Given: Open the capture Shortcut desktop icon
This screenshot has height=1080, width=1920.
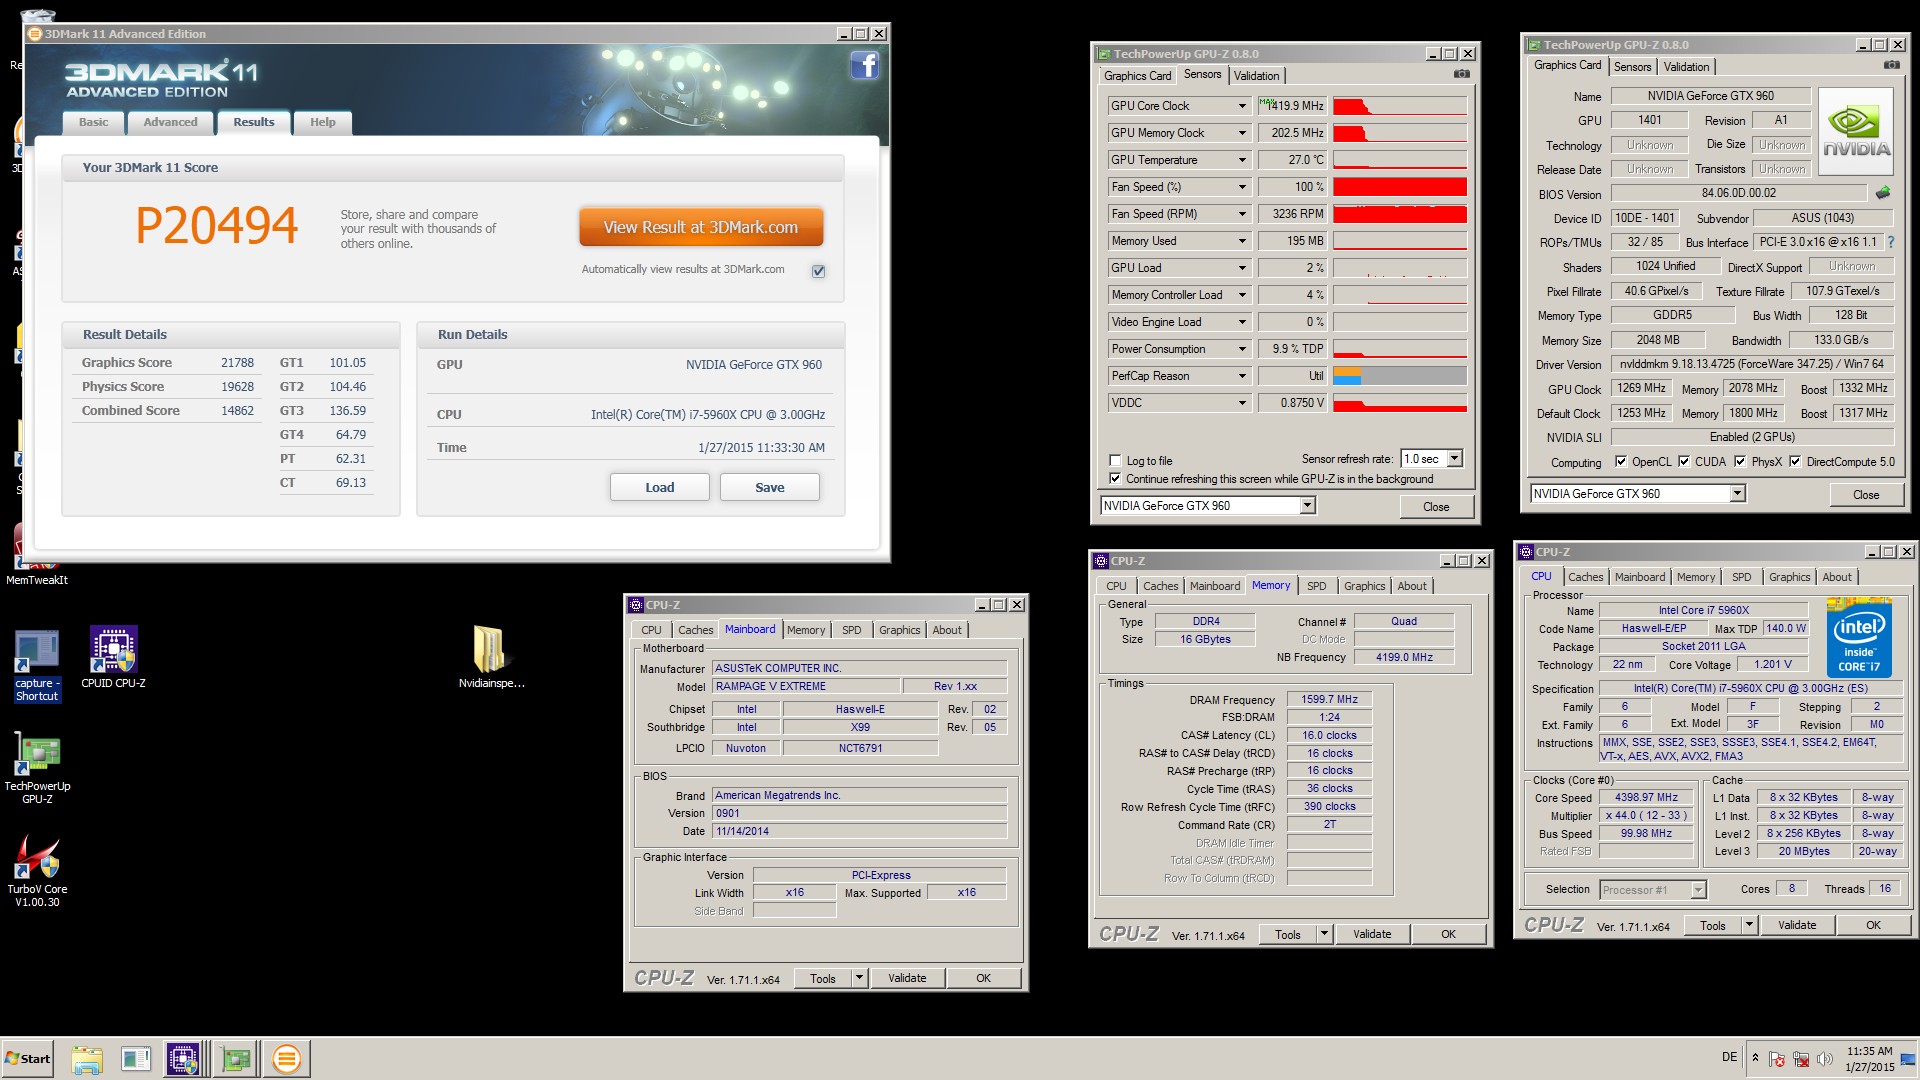Looking at the screenshot, I should [x=37, y=665].
